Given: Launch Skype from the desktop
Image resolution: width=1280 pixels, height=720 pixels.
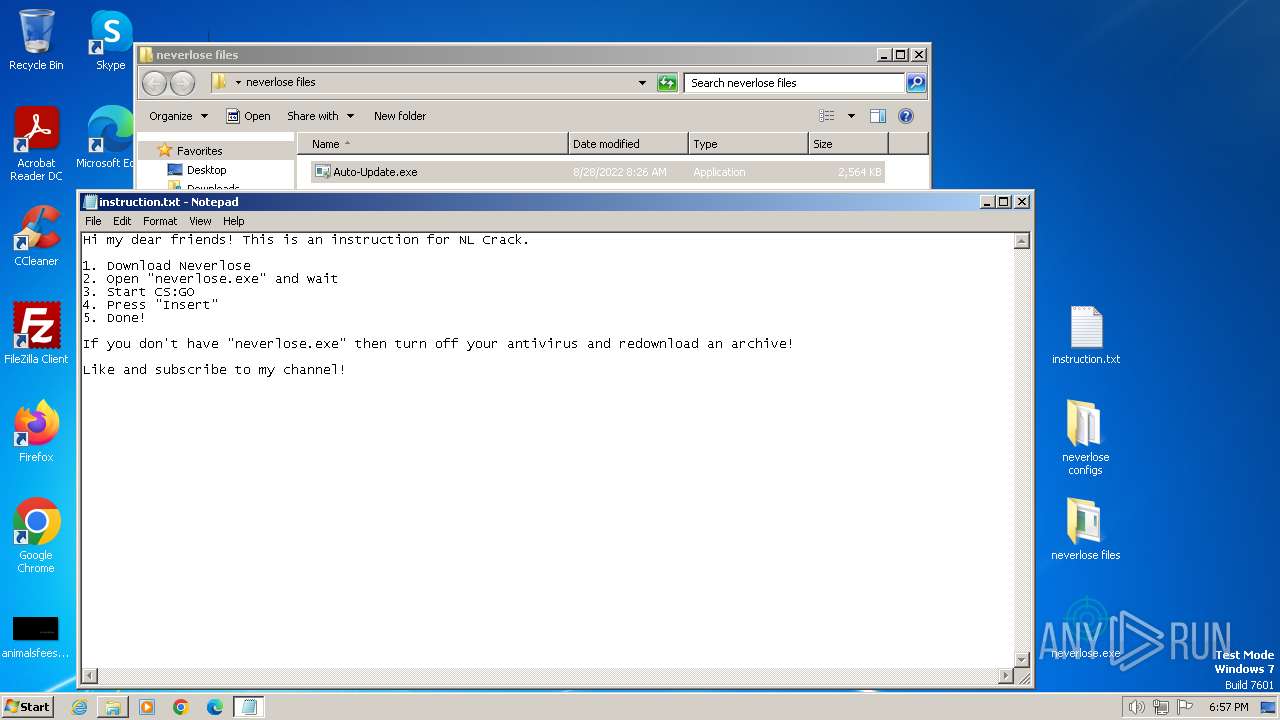Looking at the screenshot, I should (x=110, y=40).
